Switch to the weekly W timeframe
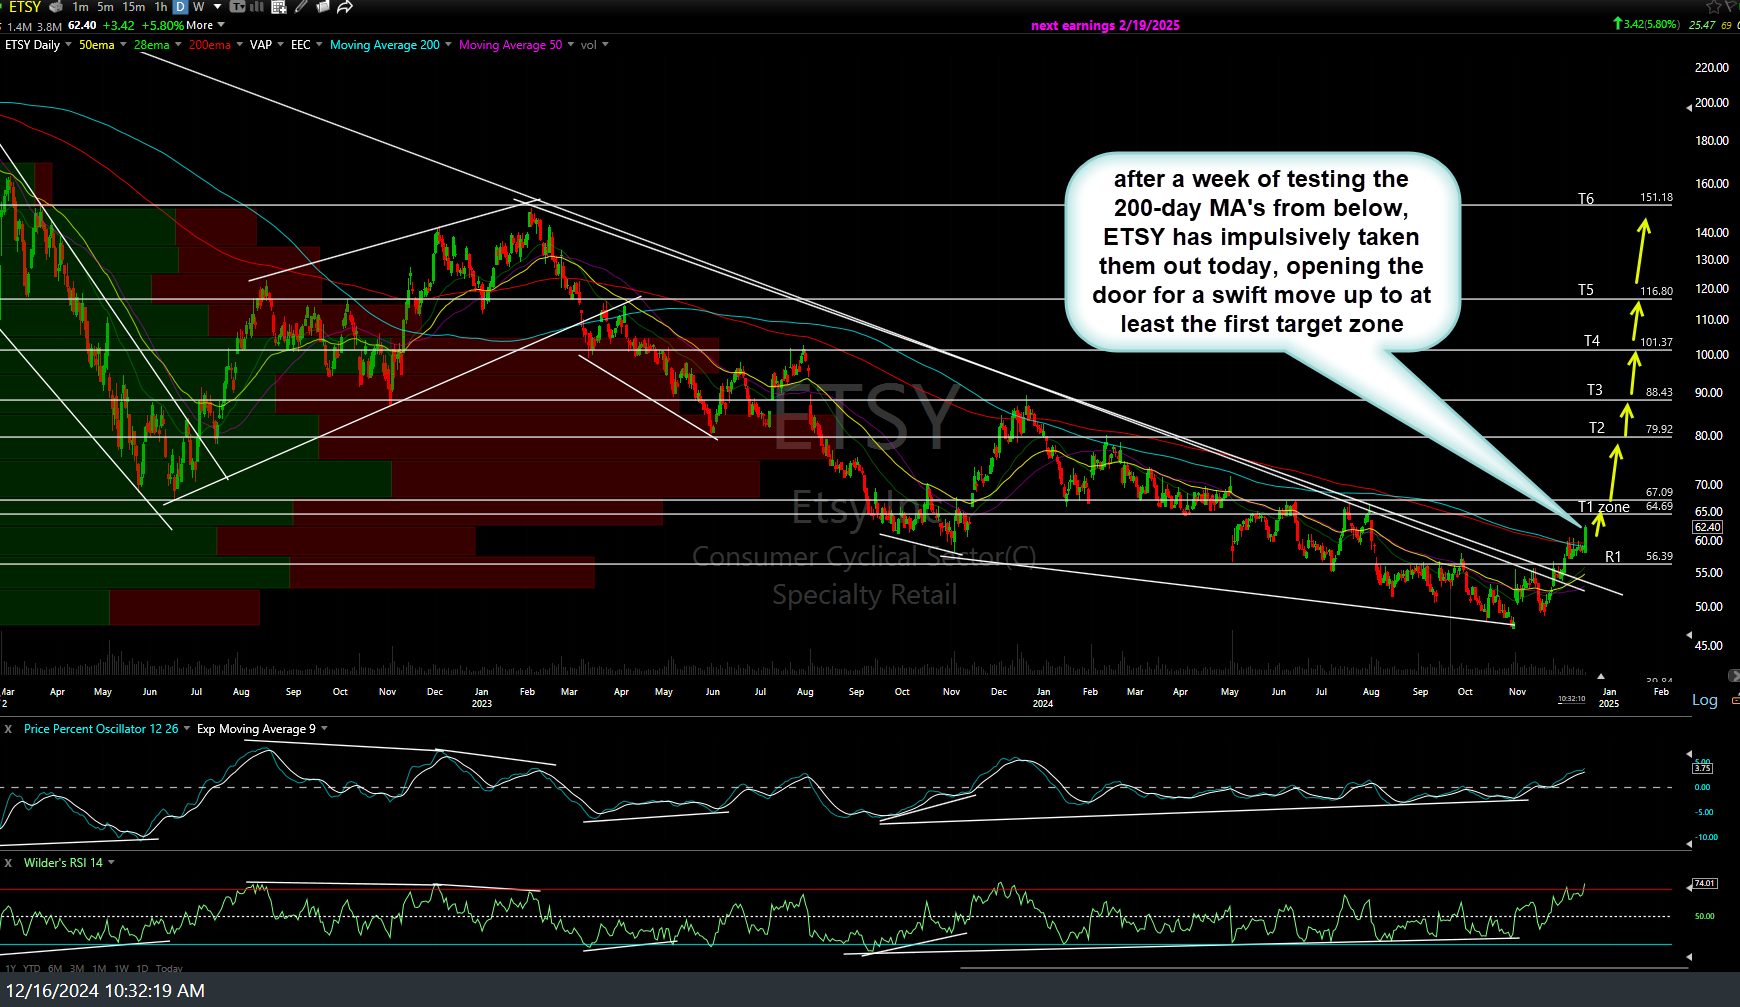This screenshot has height=1007, width=1740. pyautogui.click(x=199, y=7)
